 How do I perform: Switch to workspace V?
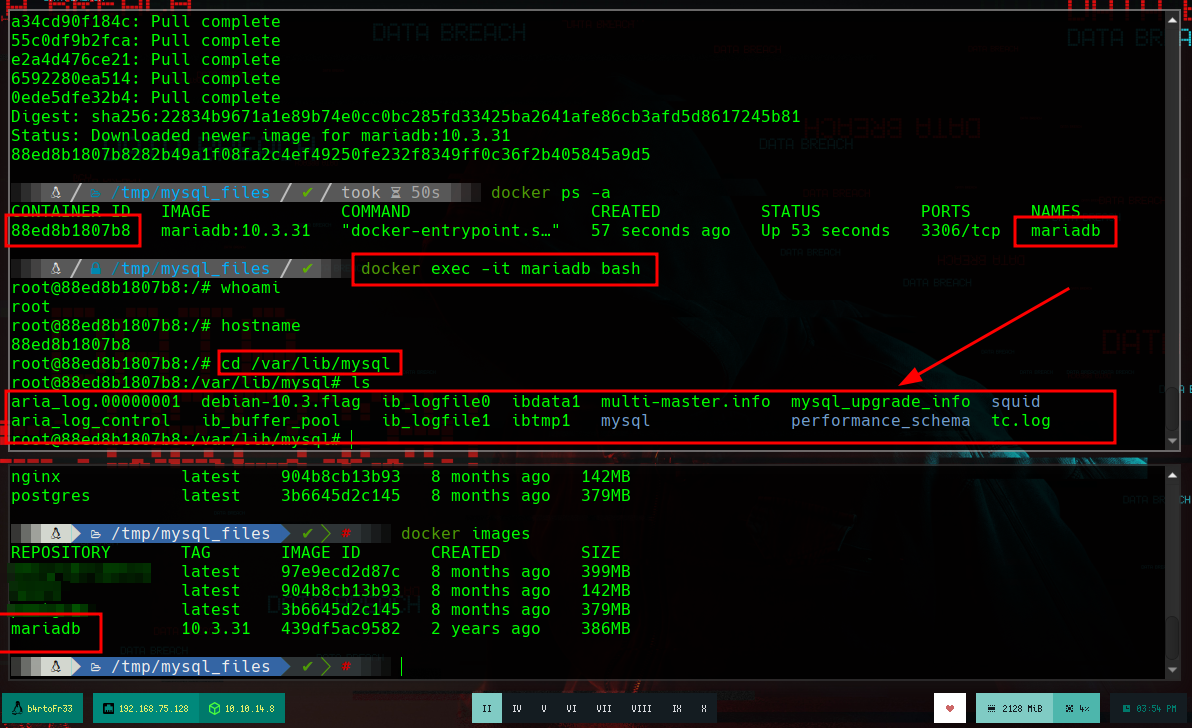pyautogui.click(x=544, y=708)
